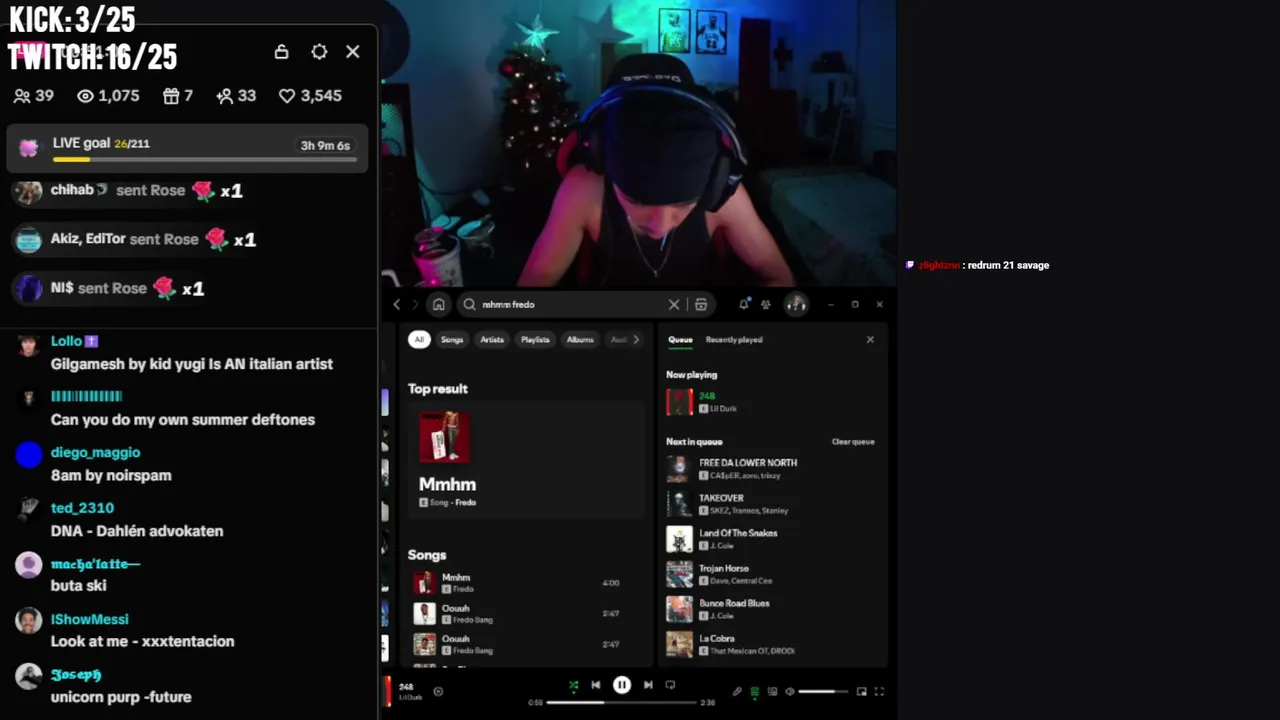Image resolution: width=1280 pixels, height=720 pixels.
Task: Close the LIVE chat panel
Action: [353, 51]
